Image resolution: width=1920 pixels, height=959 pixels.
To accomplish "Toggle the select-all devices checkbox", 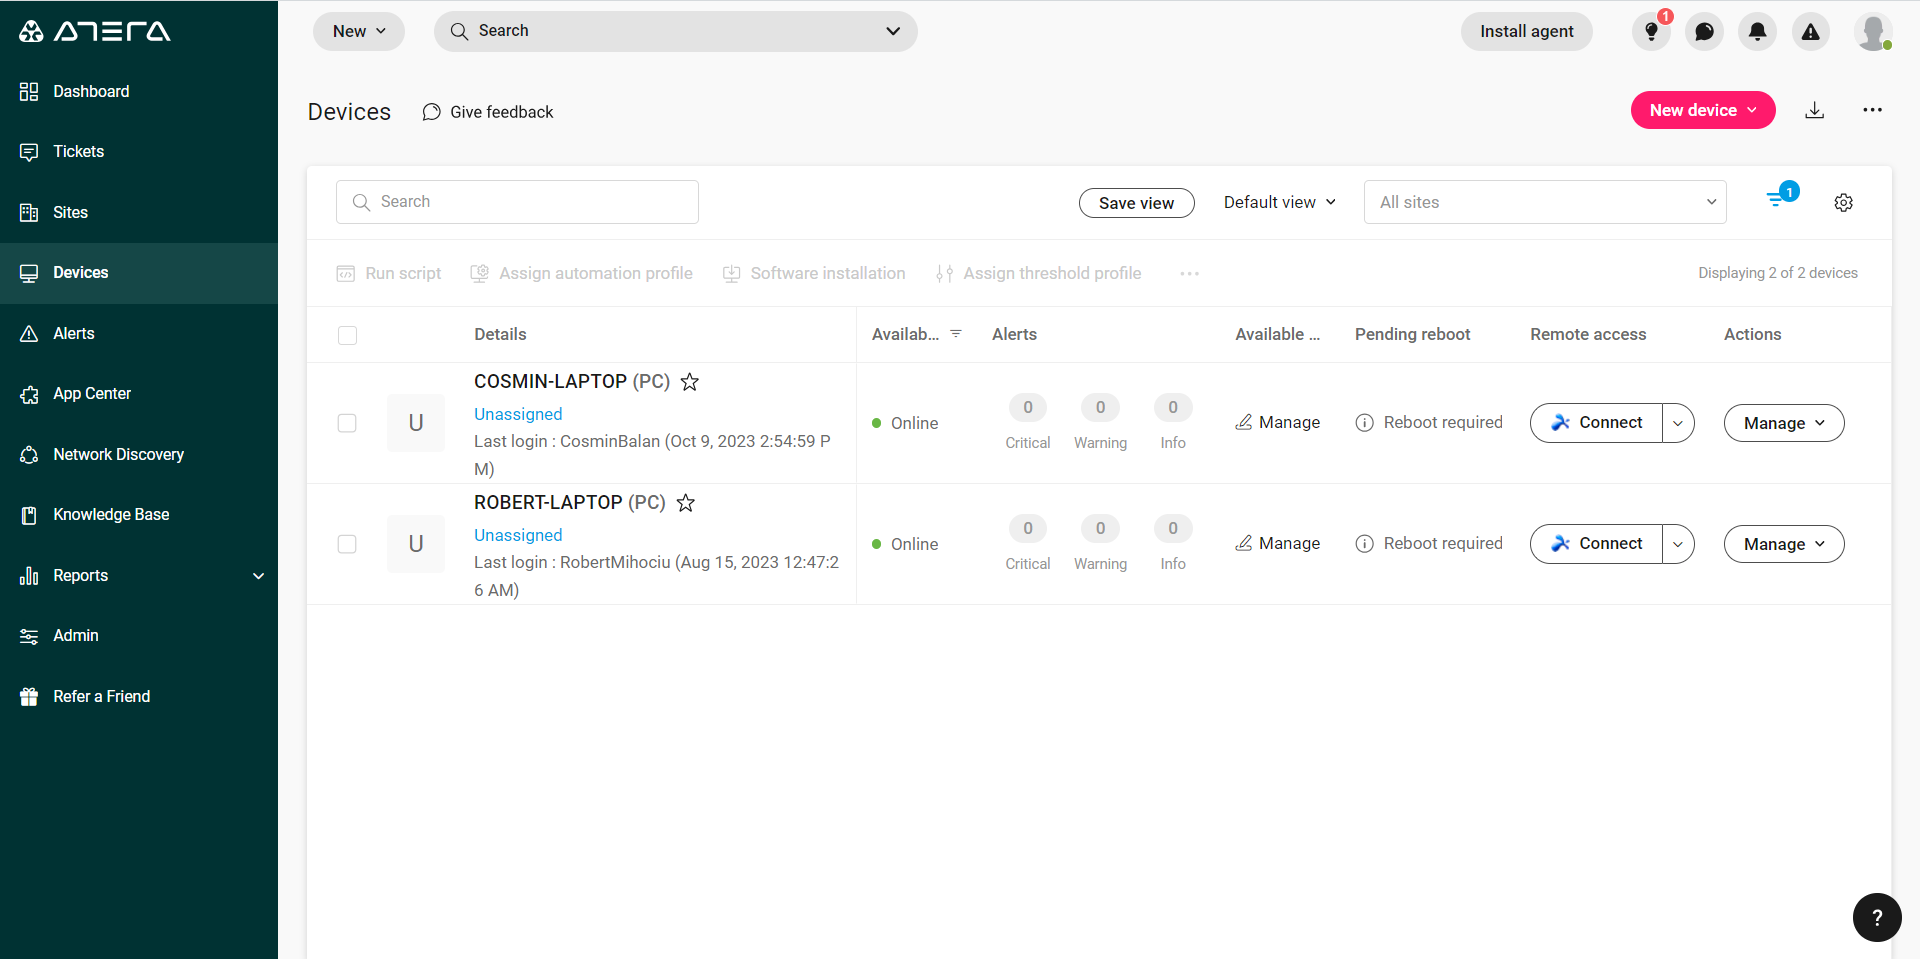I will click(347, 335).
